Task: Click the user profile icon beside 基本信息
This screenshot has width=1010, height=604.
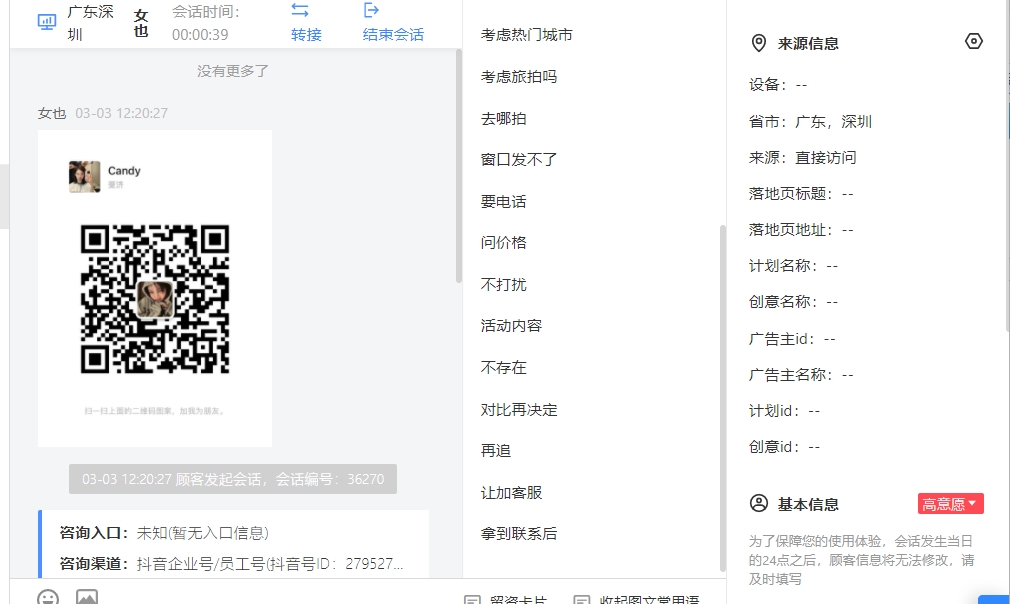Action: pyautogui.click(x=759, y=503)
